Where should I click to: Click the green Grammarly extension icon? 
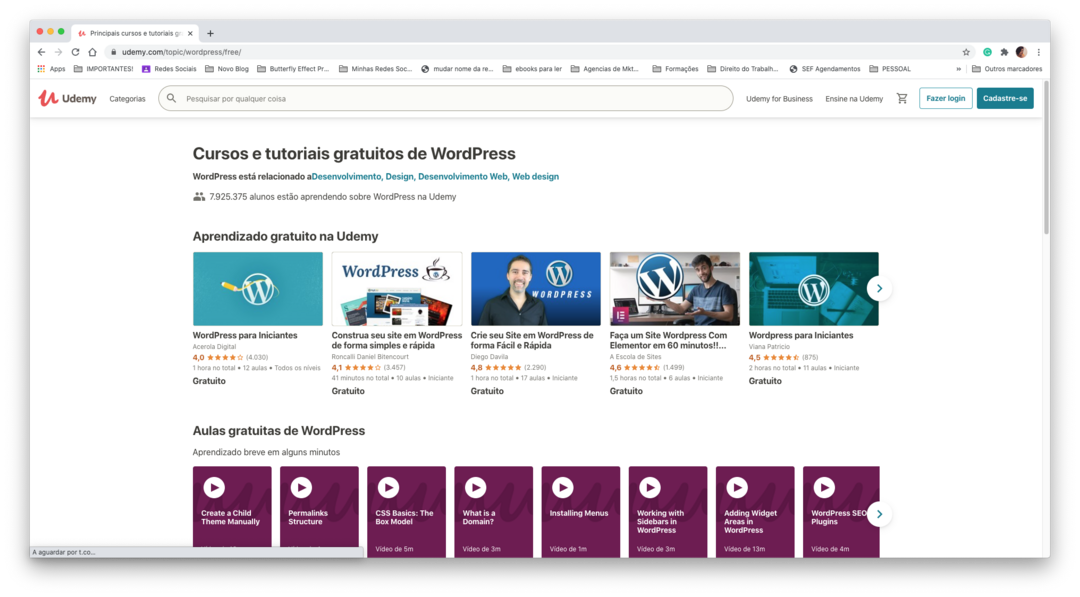(x=987, y=52)
